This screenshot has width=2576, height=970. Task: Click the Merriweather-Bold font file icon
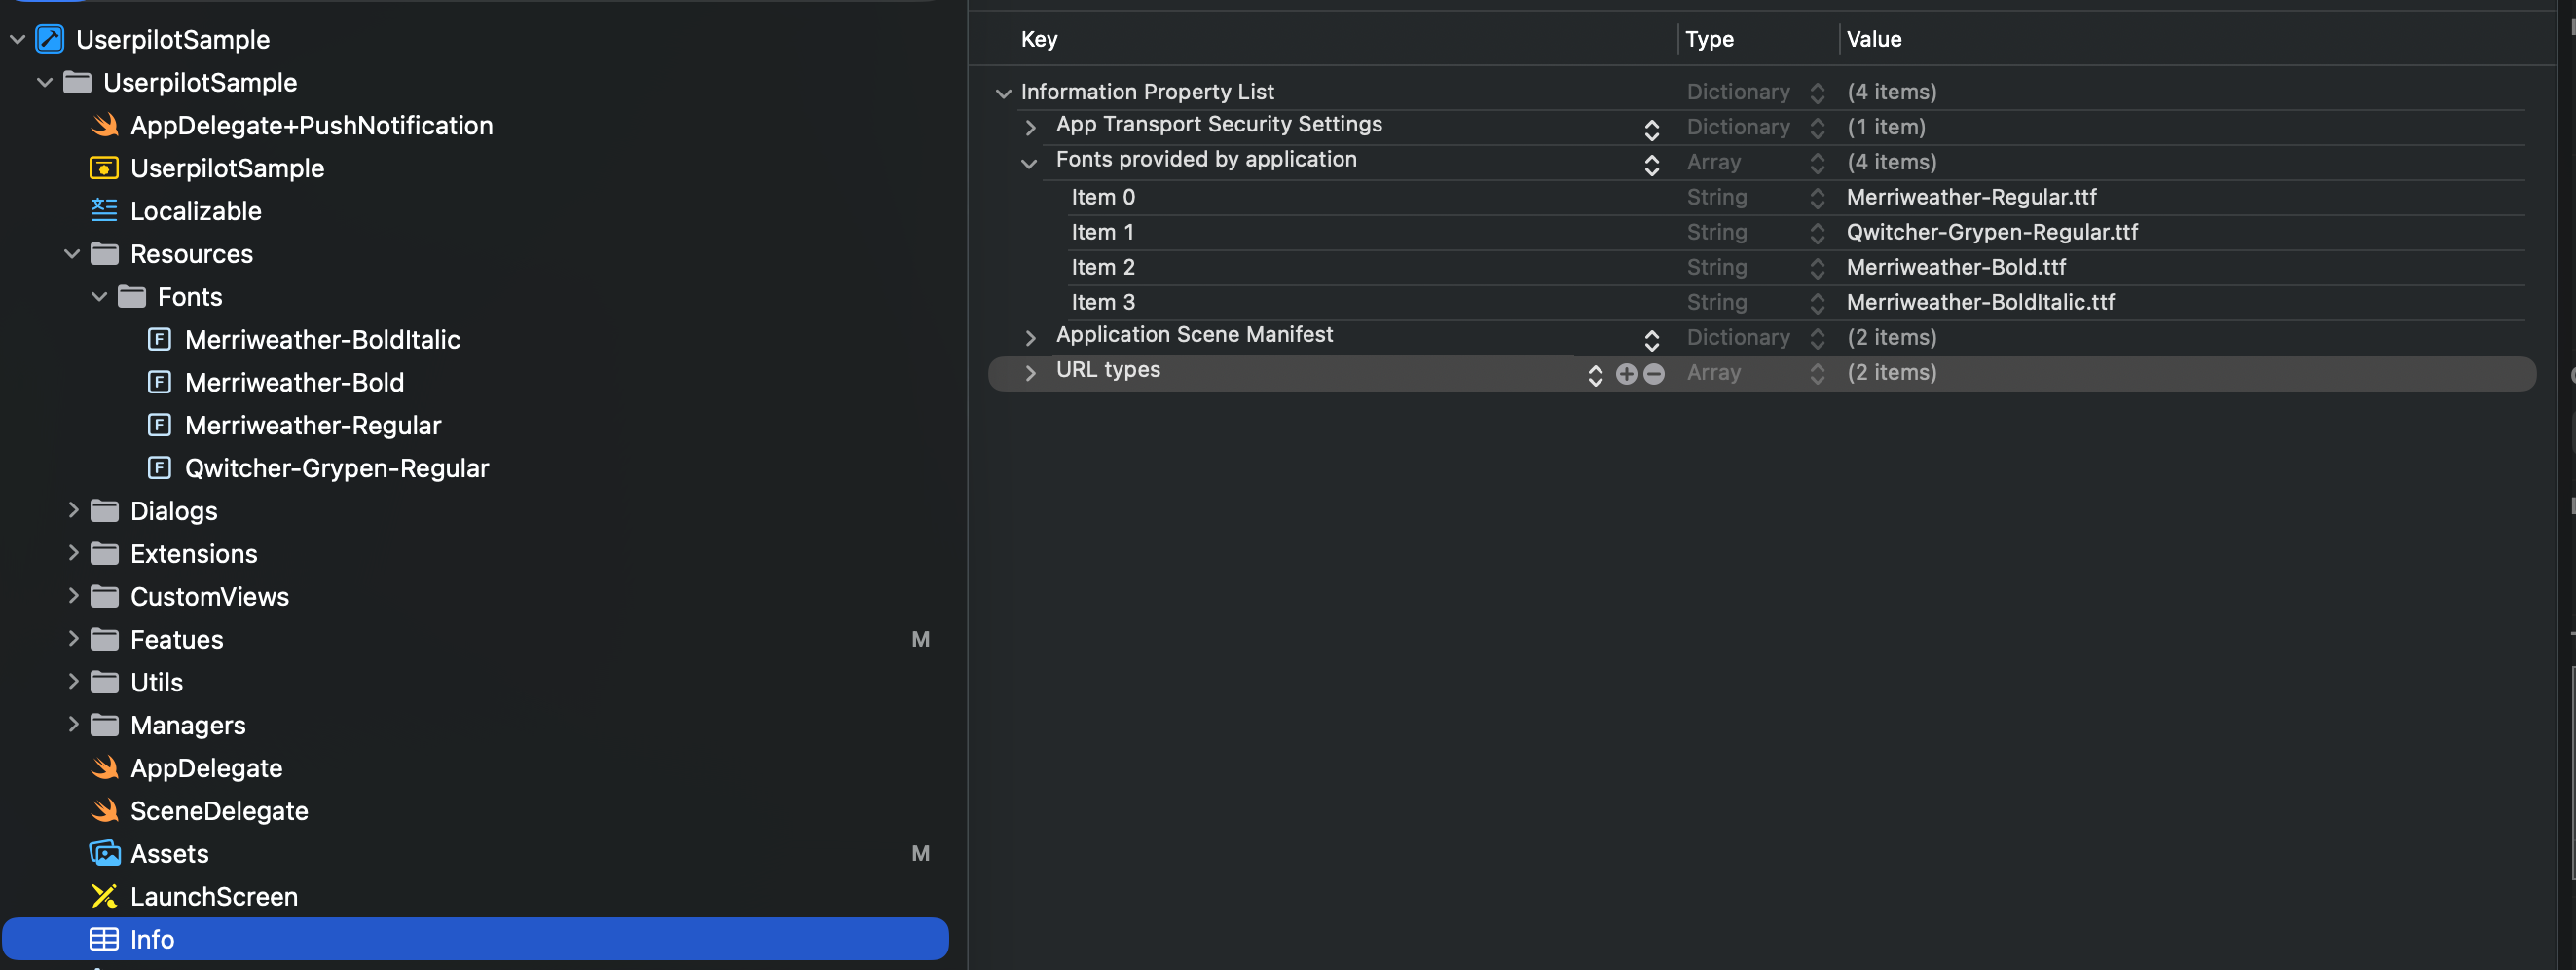159,382
